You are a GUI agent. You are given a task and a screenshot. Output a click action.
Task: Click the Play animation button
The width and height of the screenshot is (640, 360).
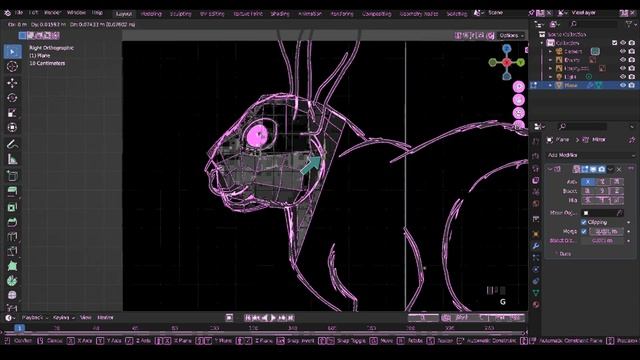tap(273, 318)
